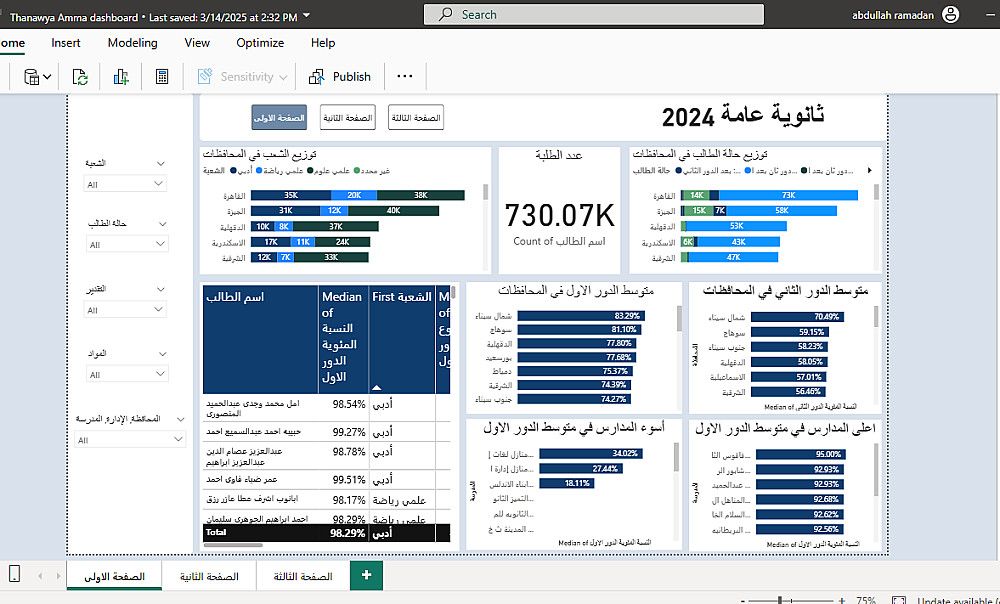Open the file title dropdown caret
This screenshot has height=604, width=1000.
point(306,15)
